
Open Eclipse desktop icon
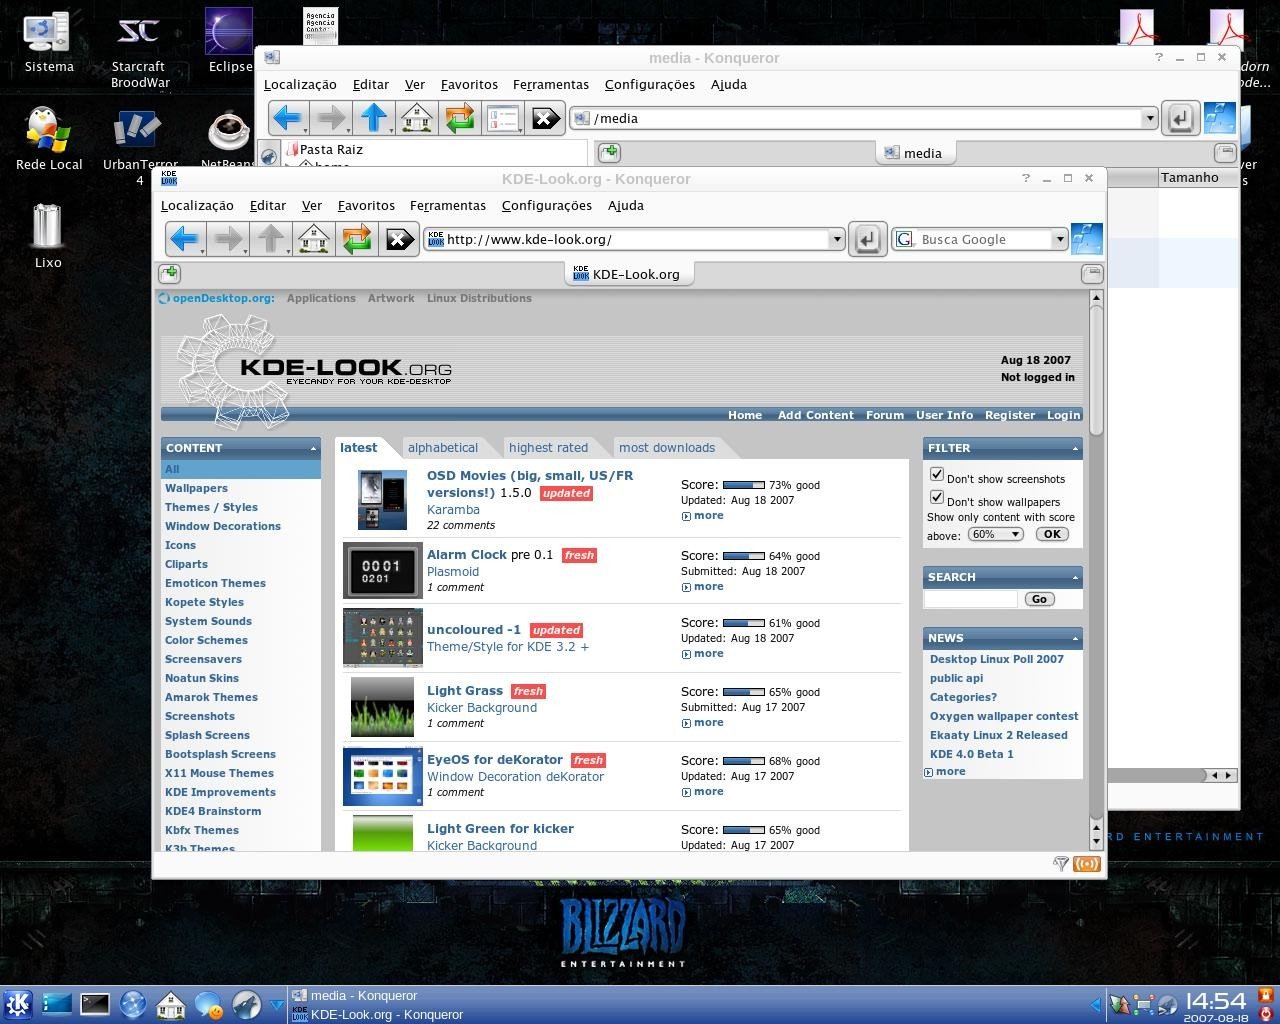230,42
